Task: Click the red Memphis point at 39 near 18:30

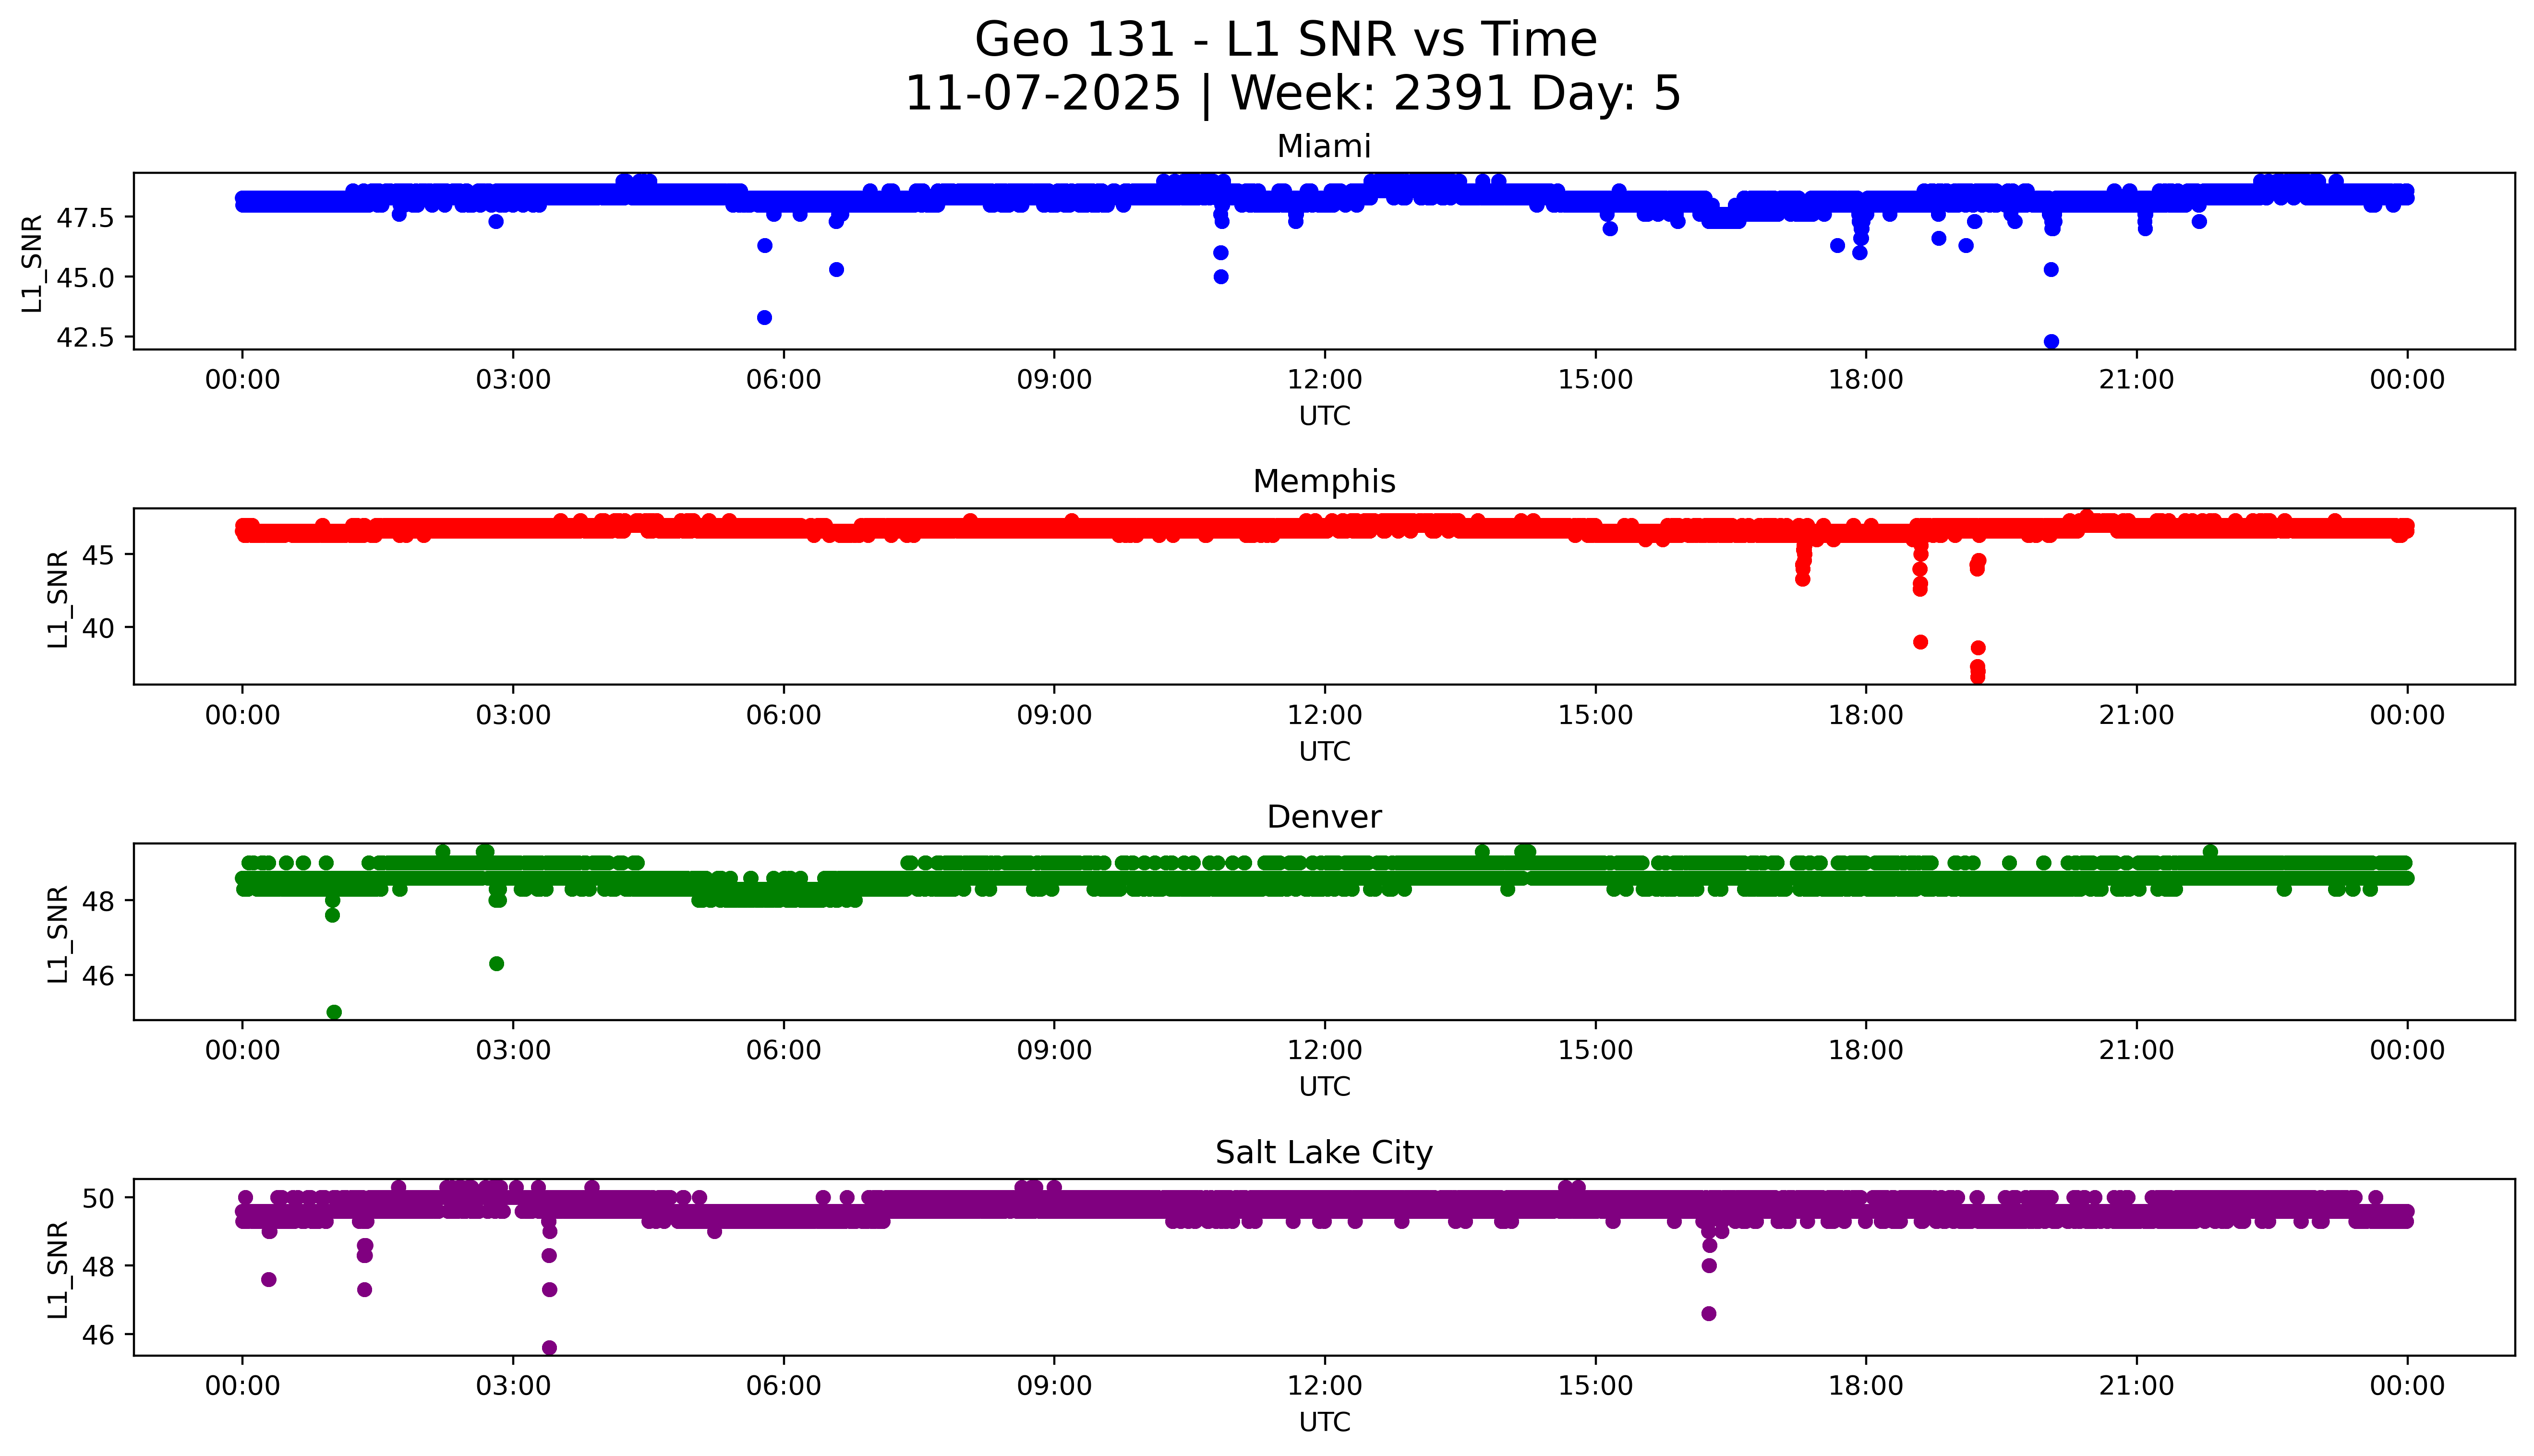Action: (1920, 642)
